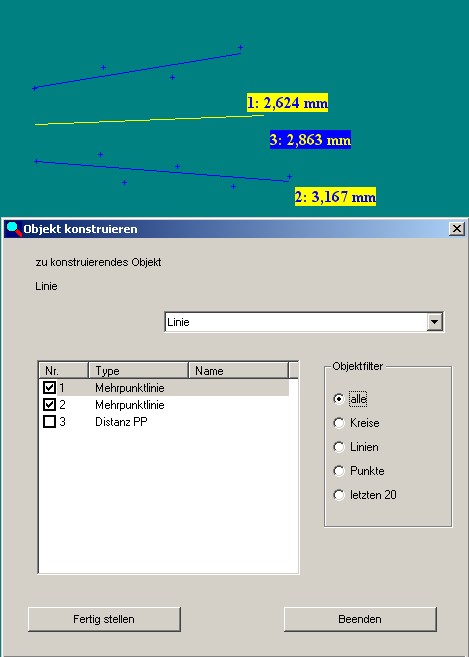Screen dimensions: 469x657
Task: Click measurement label 2: 3,167 mm
Action: point(335,197)
